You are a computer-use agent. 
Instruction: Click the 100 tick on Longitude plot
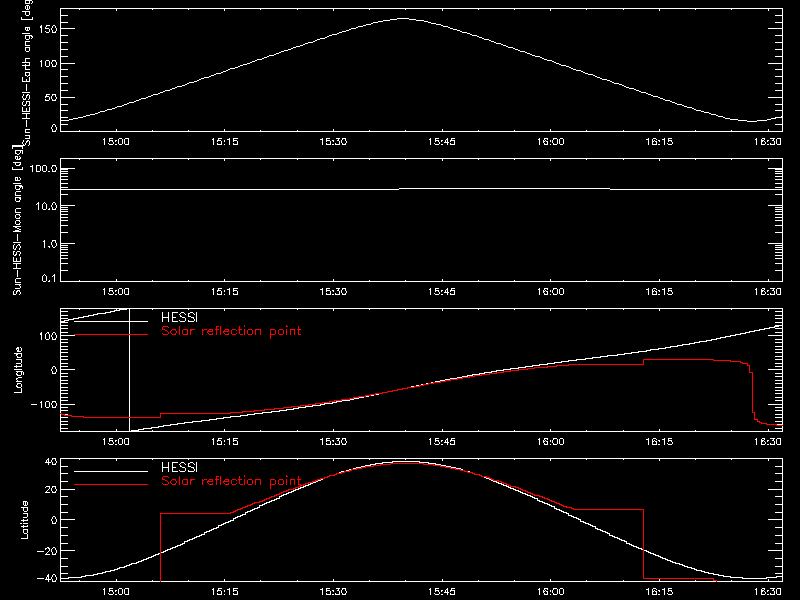tap(48, 336)
